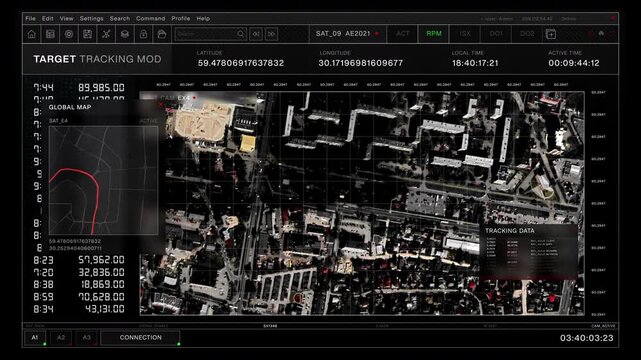Click the red record dot beside SAT_09 AE2021

(377, 34)
